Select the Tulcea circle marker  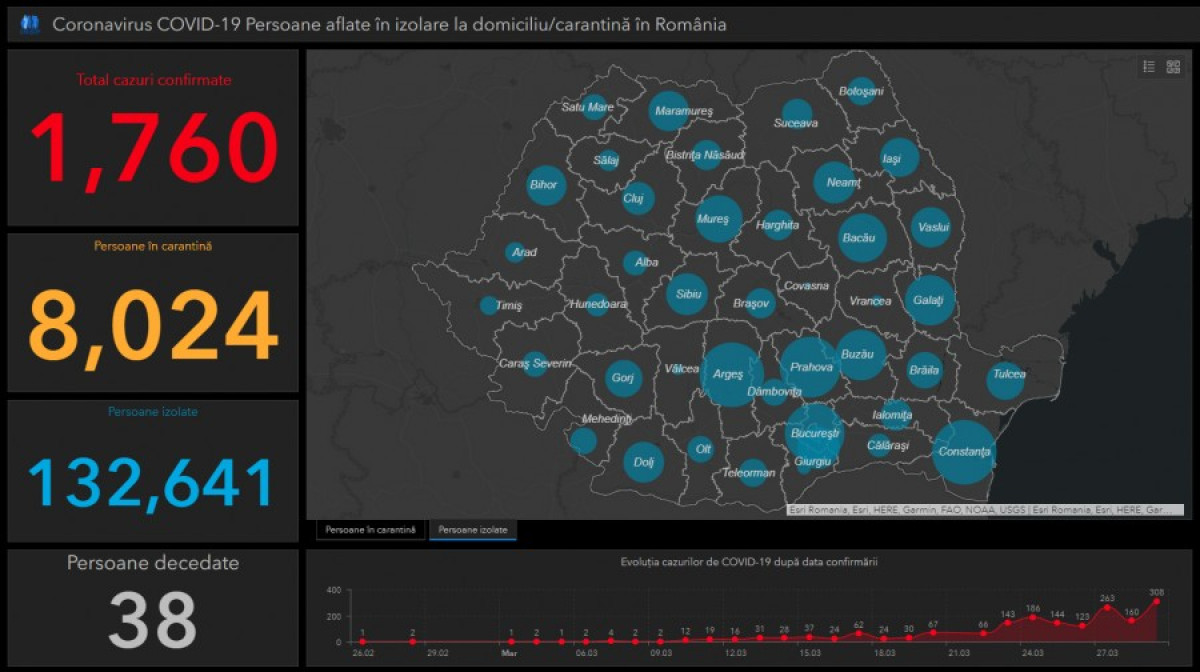coord(1005,380)
